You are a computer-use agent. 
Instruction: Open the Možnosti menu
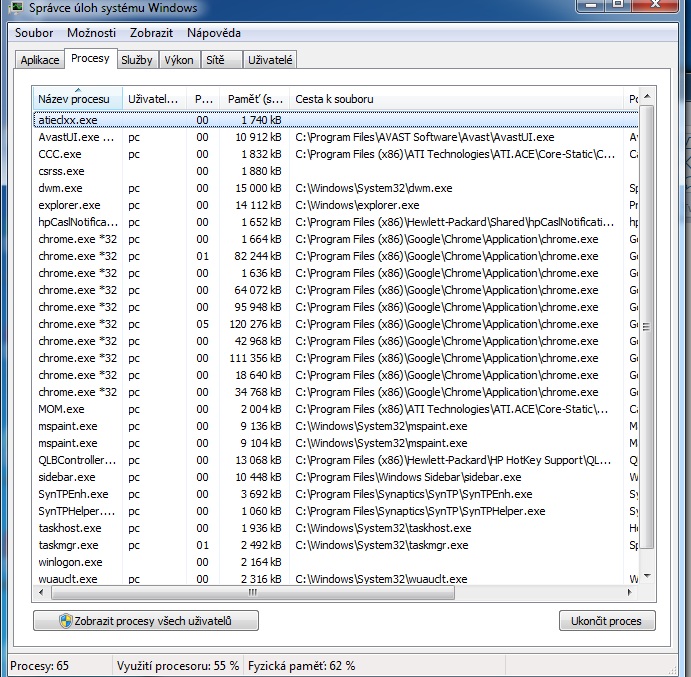[x=91, y=33]
